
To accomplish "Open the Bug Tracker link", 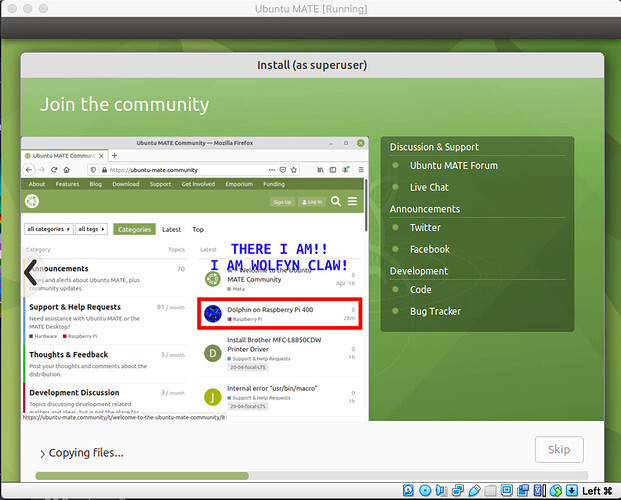I will [435, 311].
